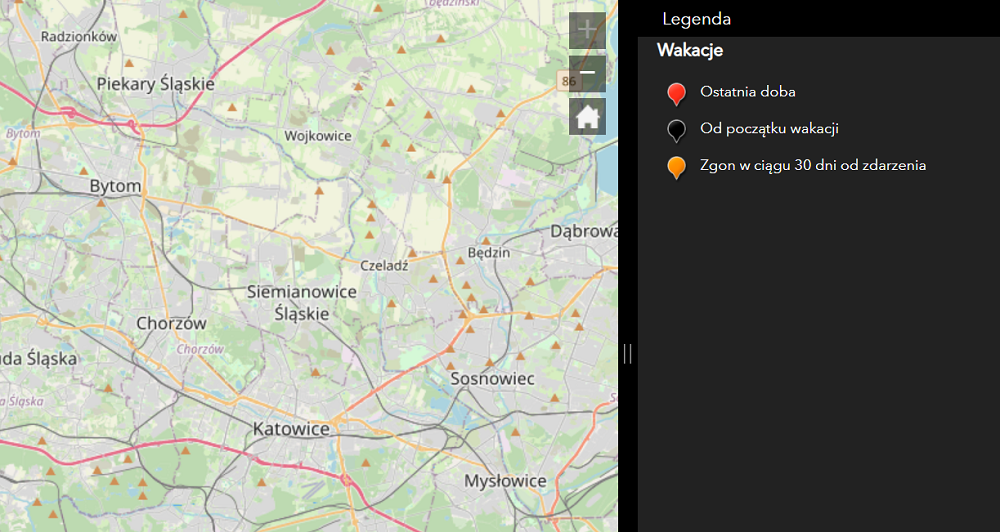
Task: Click the Czeladź town label
Action: click(384, 266)
